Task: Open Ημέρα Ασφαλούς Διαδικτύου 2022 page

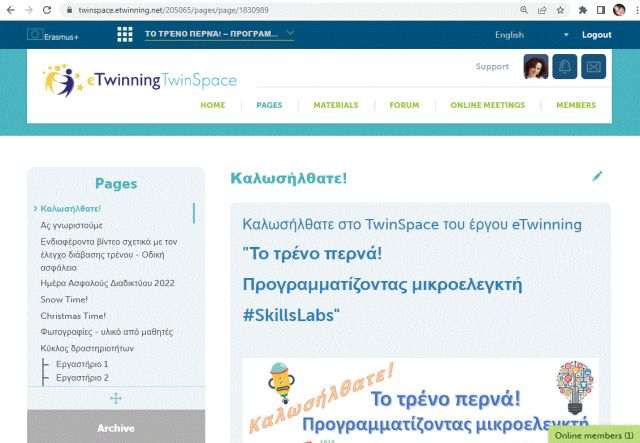Action: 107,283
